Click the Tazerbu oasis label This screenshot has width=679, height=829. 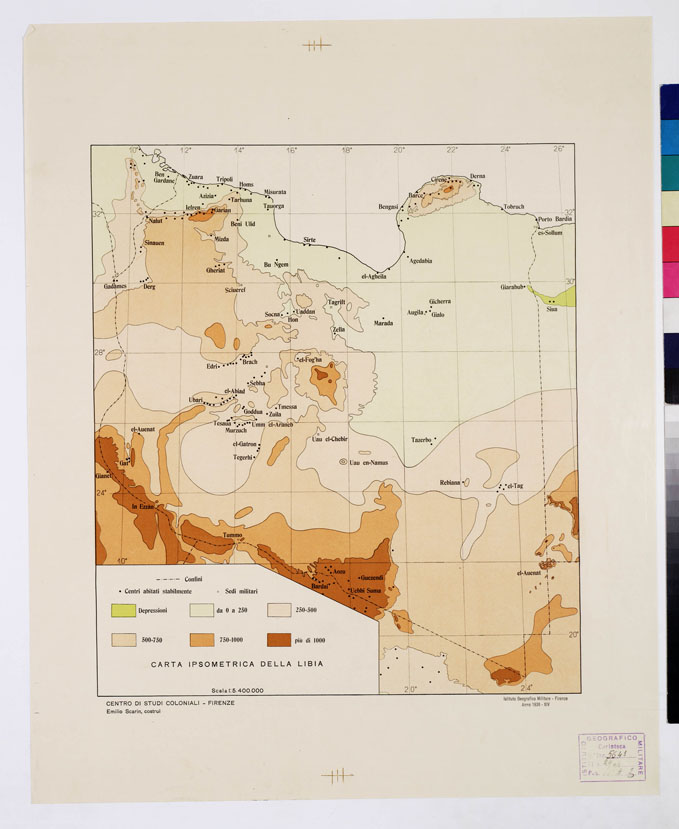click(421, 440)
